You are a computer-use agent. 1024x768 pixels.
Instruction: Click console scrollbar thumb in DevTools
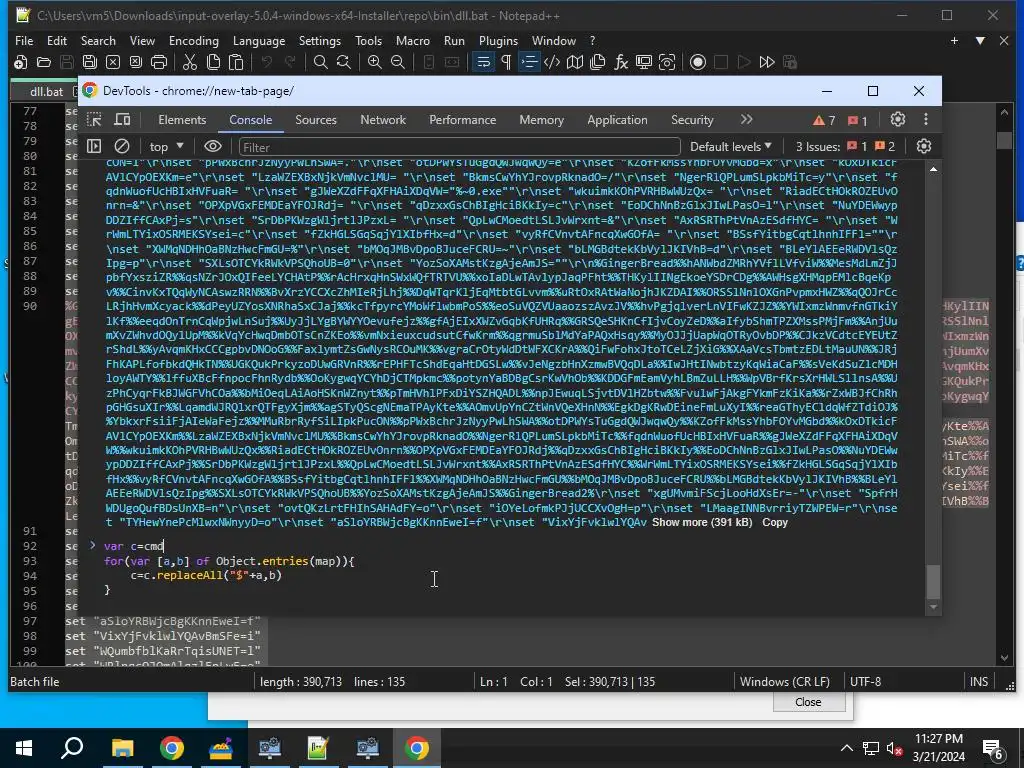[x=933, y=581]
